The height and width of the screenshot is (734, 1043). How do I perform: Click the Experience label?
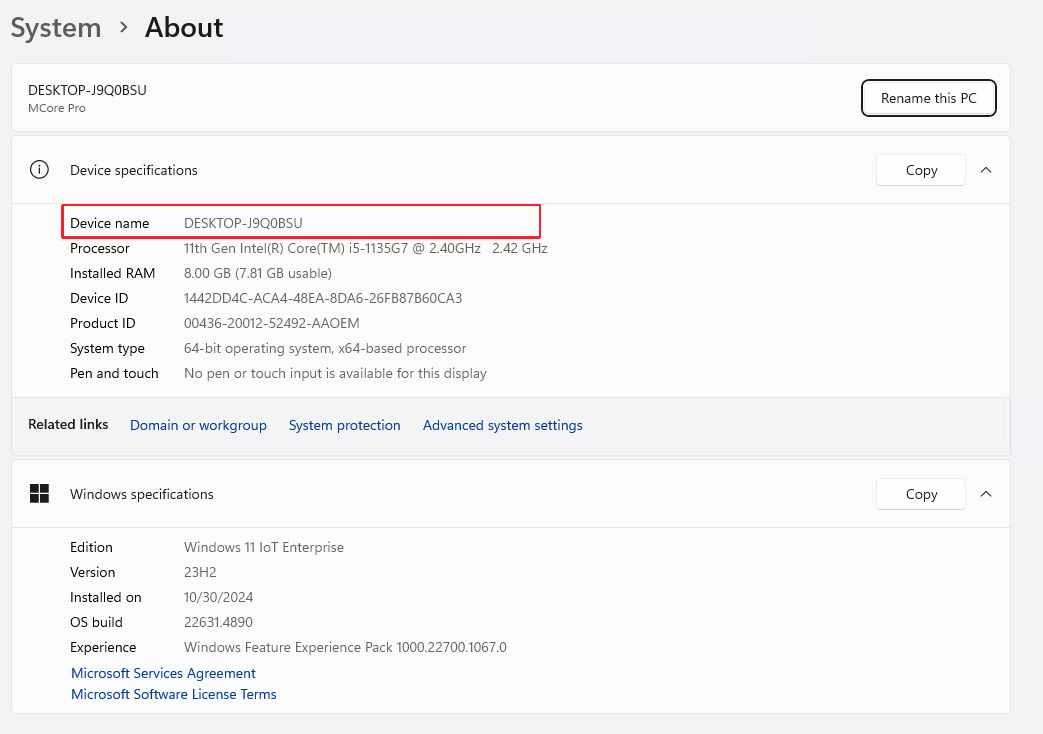point(103,647)
